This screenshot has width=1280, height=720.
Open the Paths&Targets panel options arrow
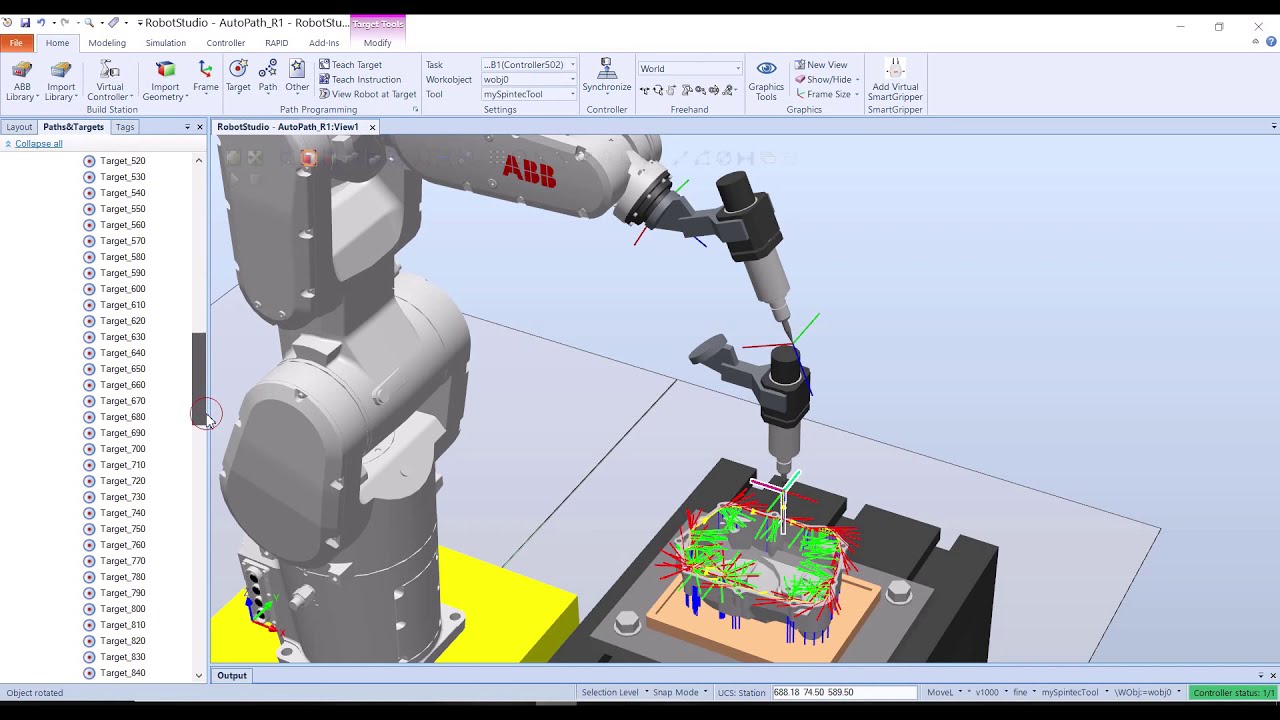pyautogui.click(x=187, y=127)
